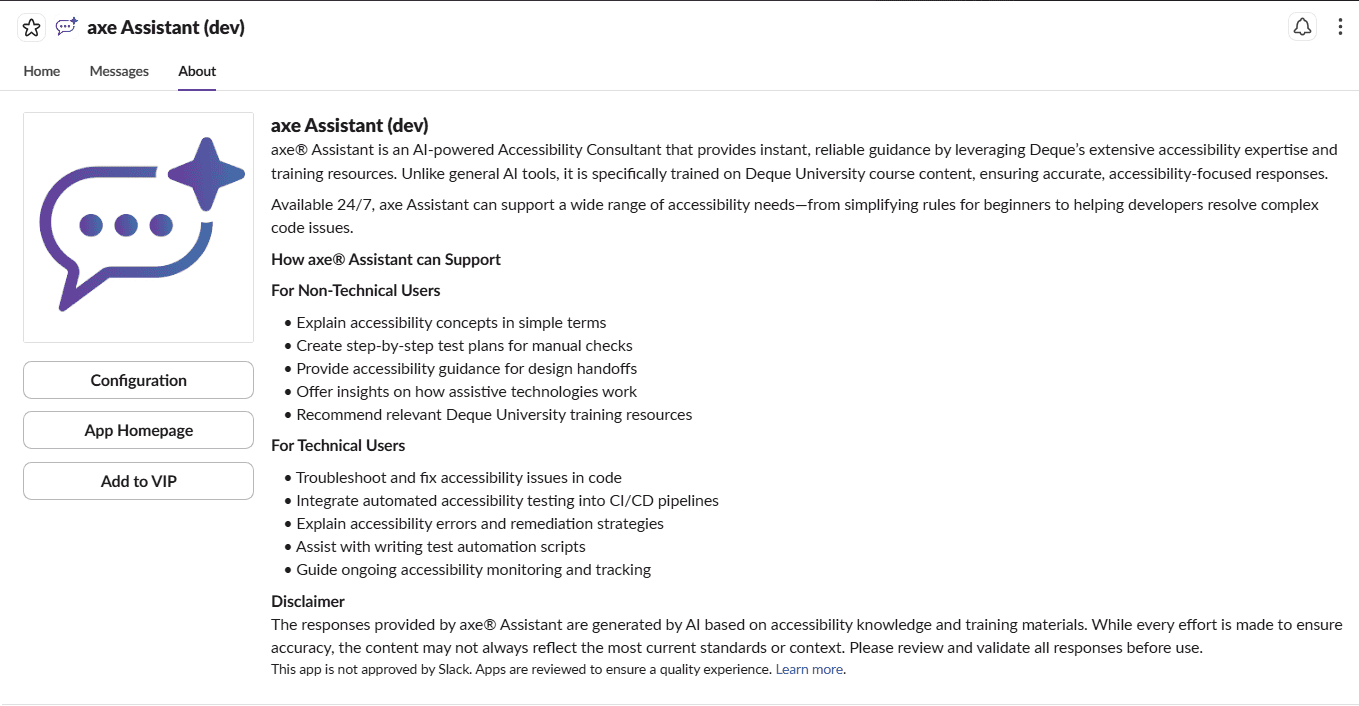Click the axe Assistant (dev) title in the header
This screenshot has width=1359, height=706.
coord(166,28)
